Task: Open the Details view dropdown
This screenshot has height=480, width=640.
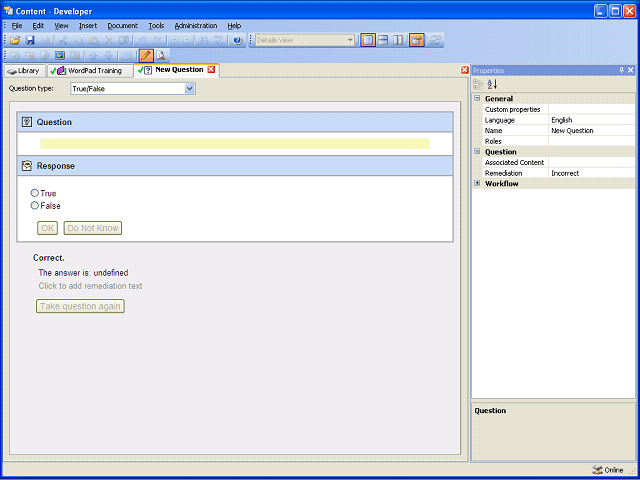Action: 350,40
